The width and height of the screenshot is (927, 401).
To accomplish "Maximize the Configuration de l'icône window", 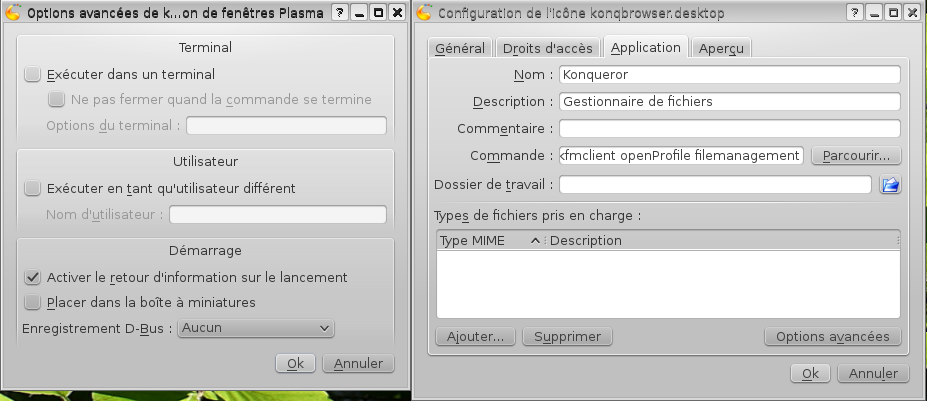I will [x=893, y=12].
